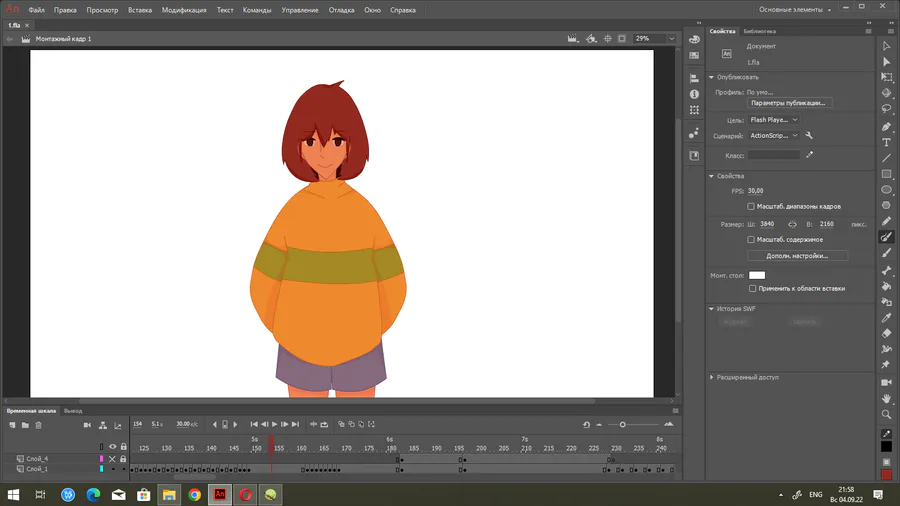Viewport: 900px width, 506px height.
Task: Enable 'Масштаб. содержимое' checkbox
Action: 751,240
